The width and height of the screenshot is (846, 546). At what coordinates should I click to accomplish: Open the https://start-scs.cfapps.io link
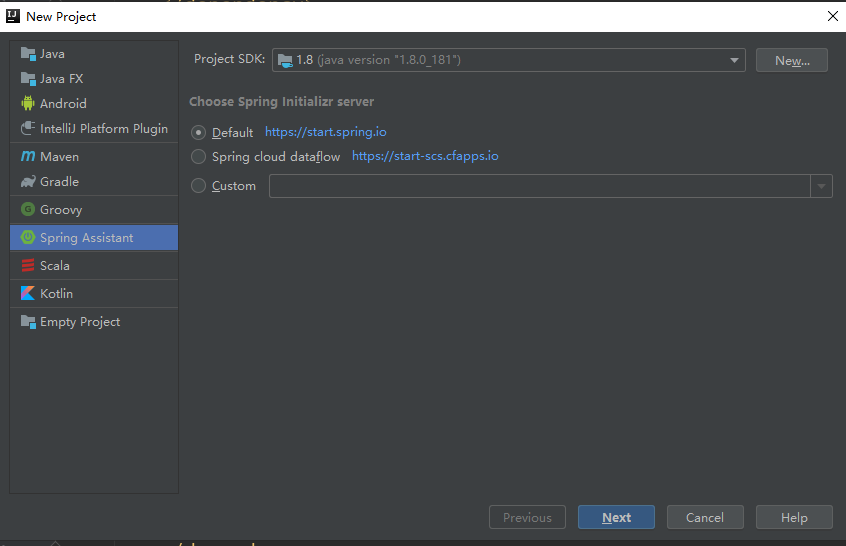click(x=425, y=156)
